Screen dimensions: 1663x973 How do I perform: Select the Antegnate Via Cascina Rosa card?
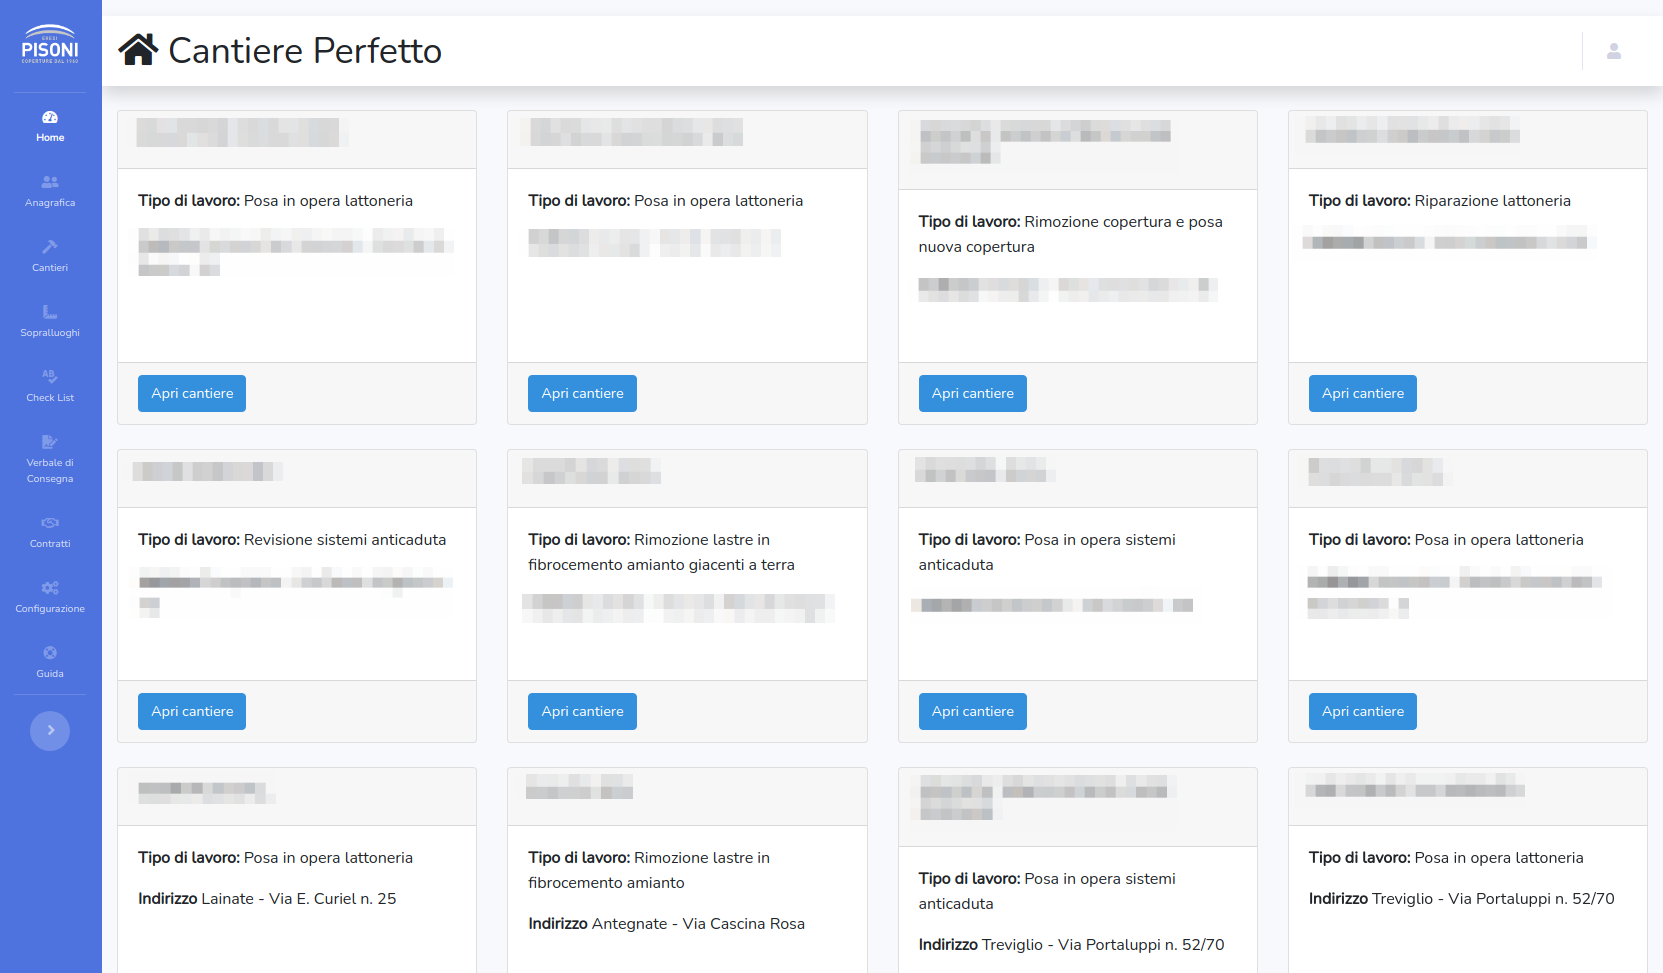[x=687, y=923]
